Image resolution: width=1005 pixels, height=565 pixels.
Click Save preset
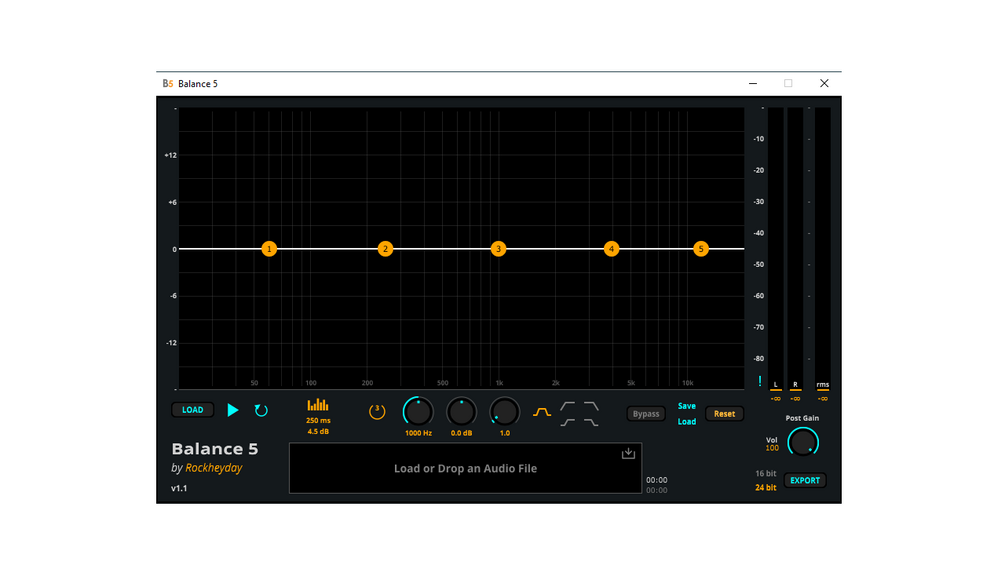pyautogui.click(x=686, y=406)
